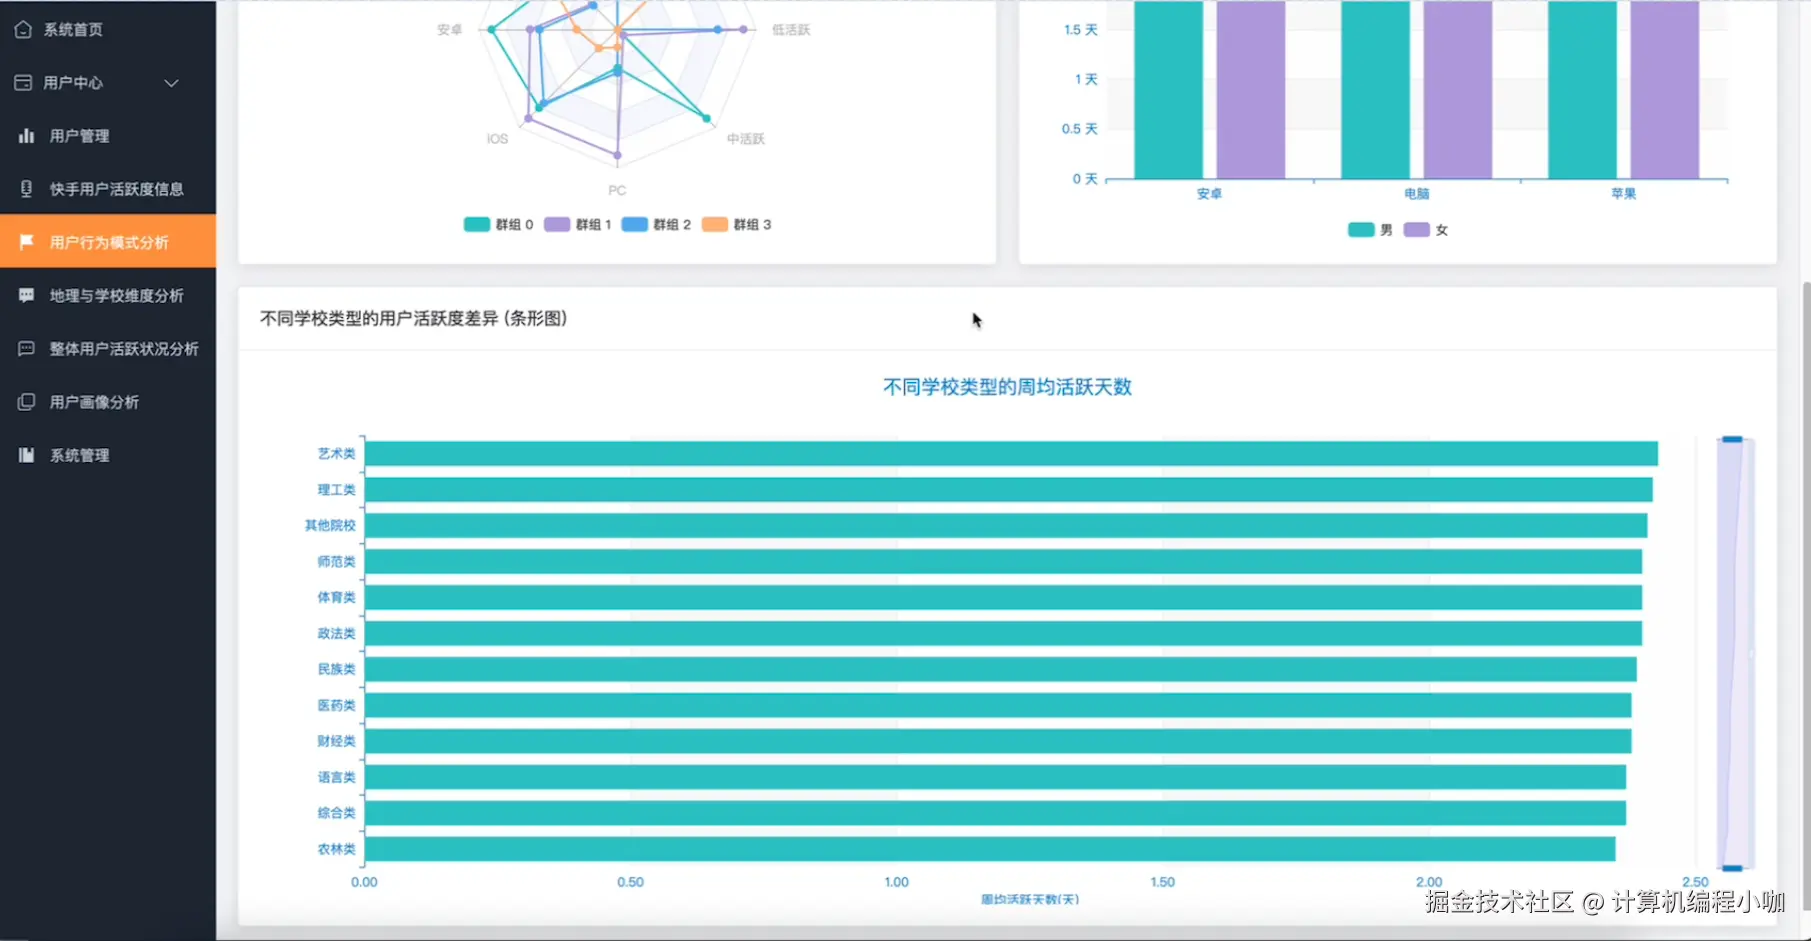Expand the 用户中心 menu chevron

pos(171,83)
